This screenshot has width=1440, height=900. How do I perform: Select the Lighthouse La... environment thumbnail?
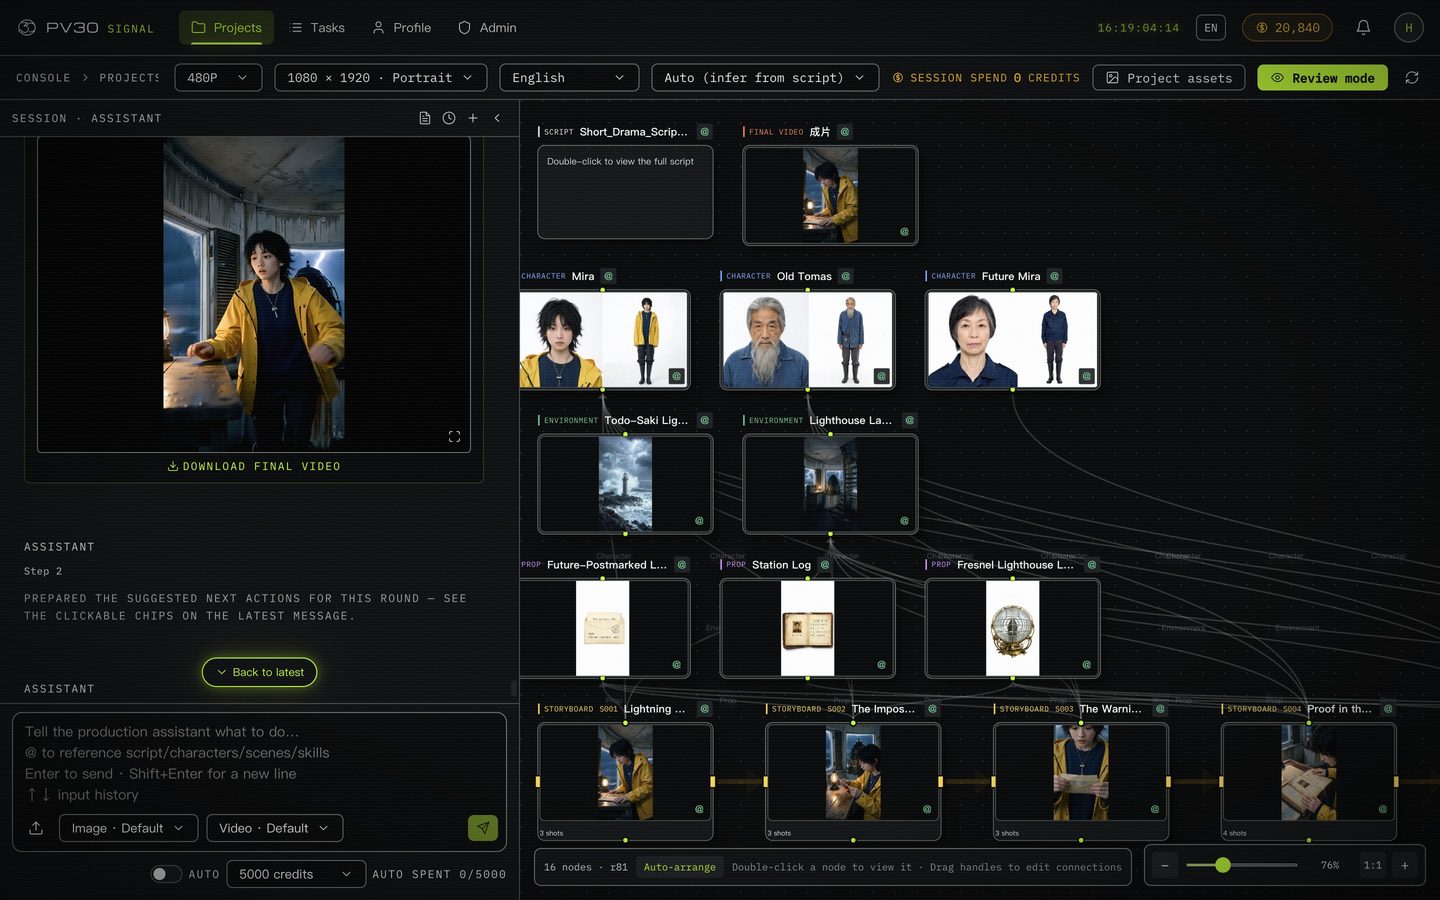[x=830, y=484]
